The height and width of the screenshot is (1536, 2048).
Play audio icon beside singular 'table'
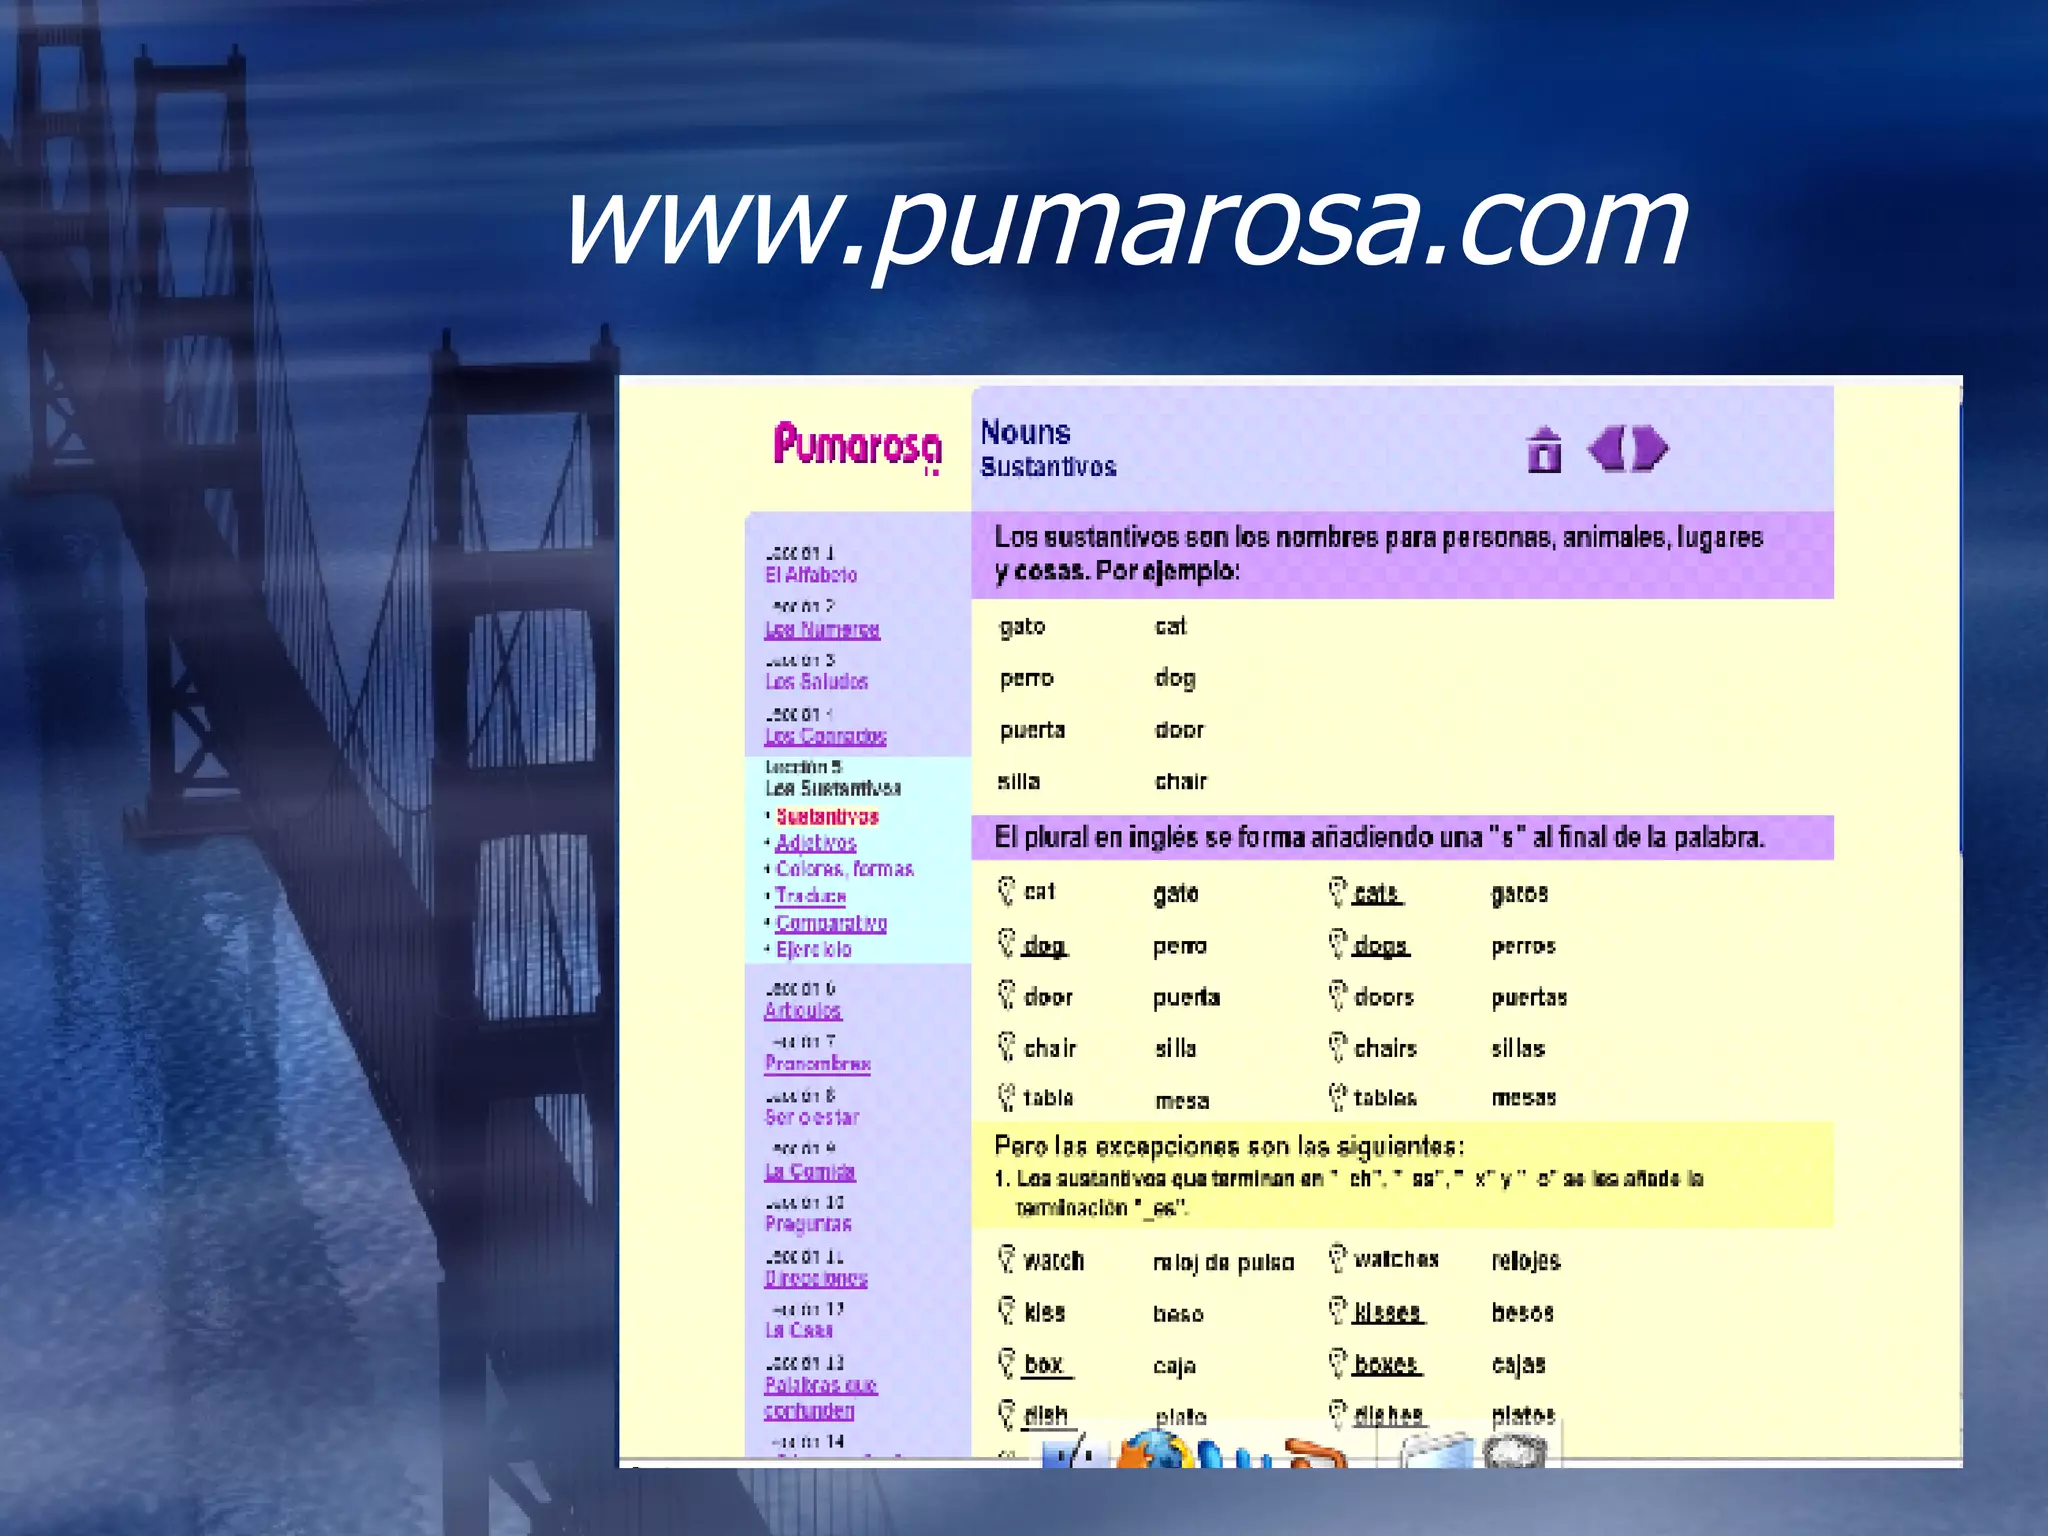pyautogui.click(x=1007, y=1097)
